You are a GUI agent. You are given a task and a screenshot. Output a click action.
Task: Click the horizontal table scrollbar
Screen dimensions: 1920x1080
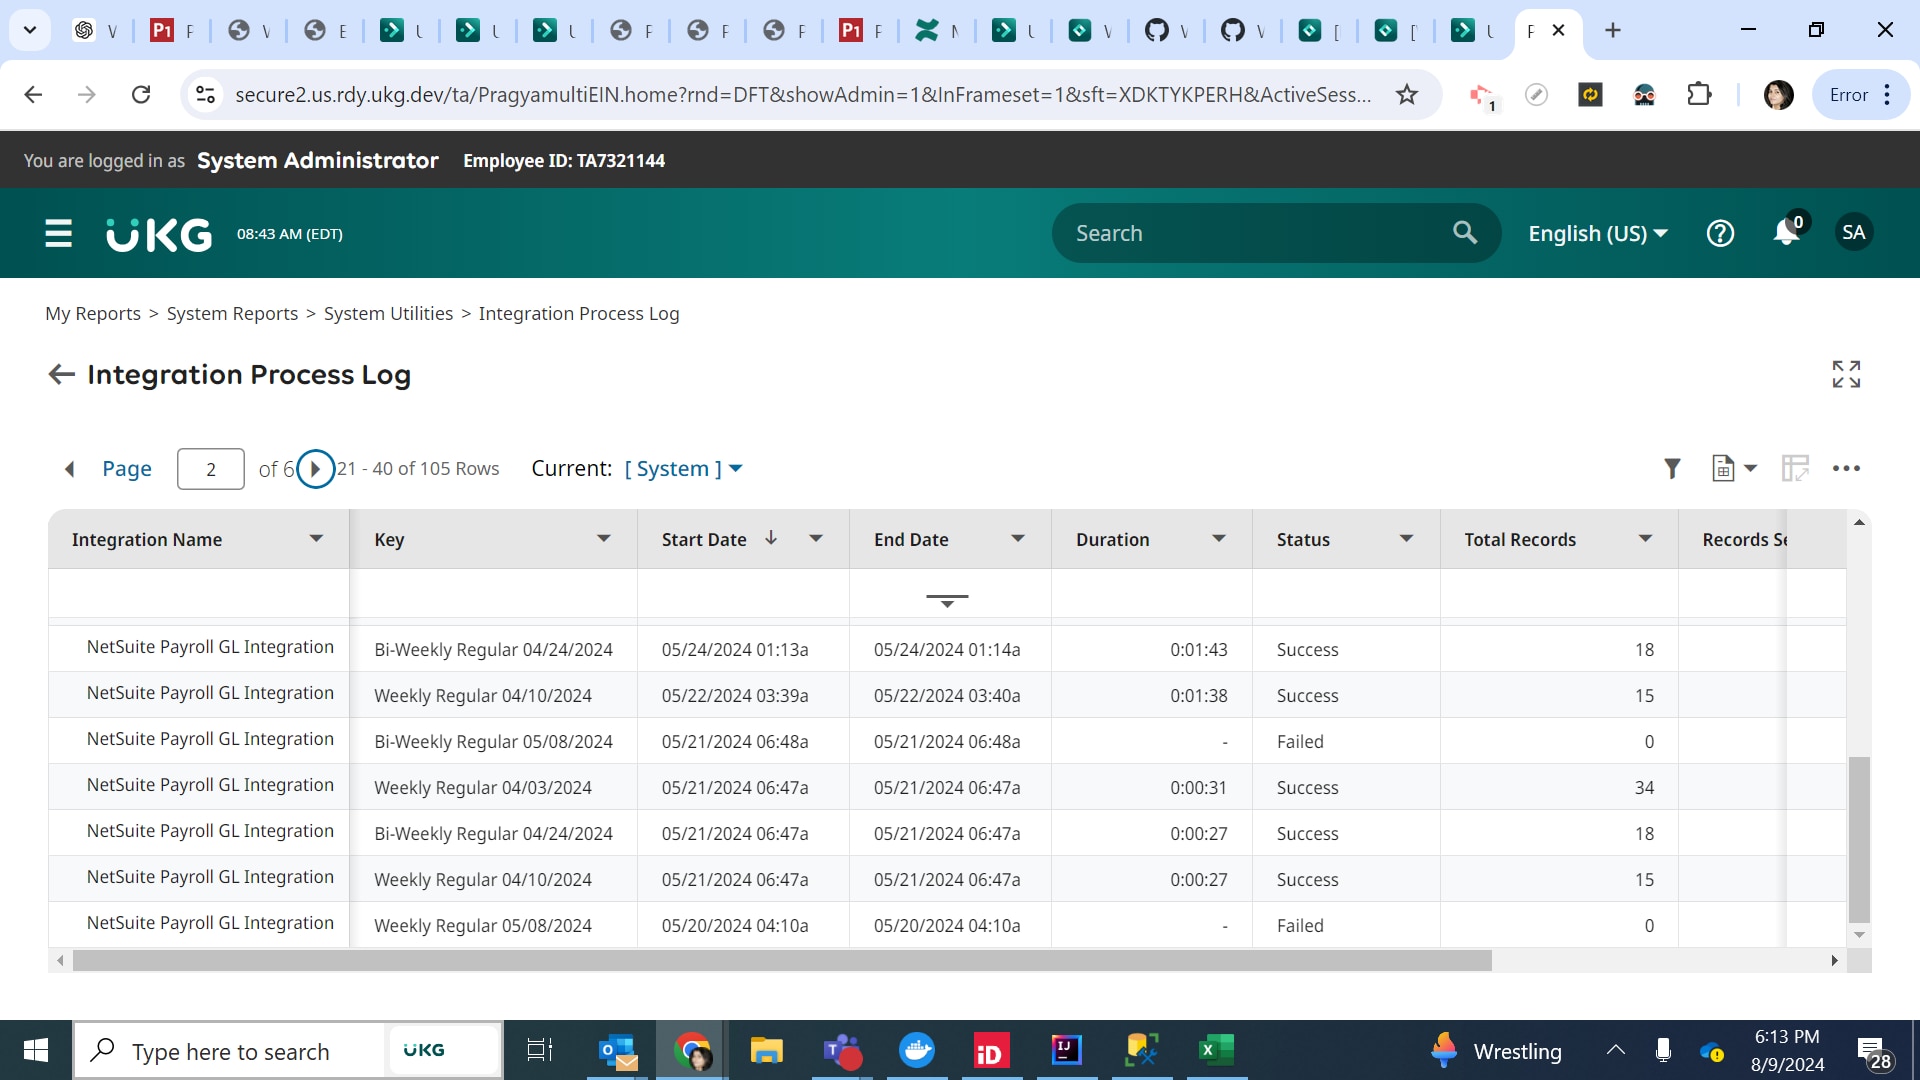(782, 961)
